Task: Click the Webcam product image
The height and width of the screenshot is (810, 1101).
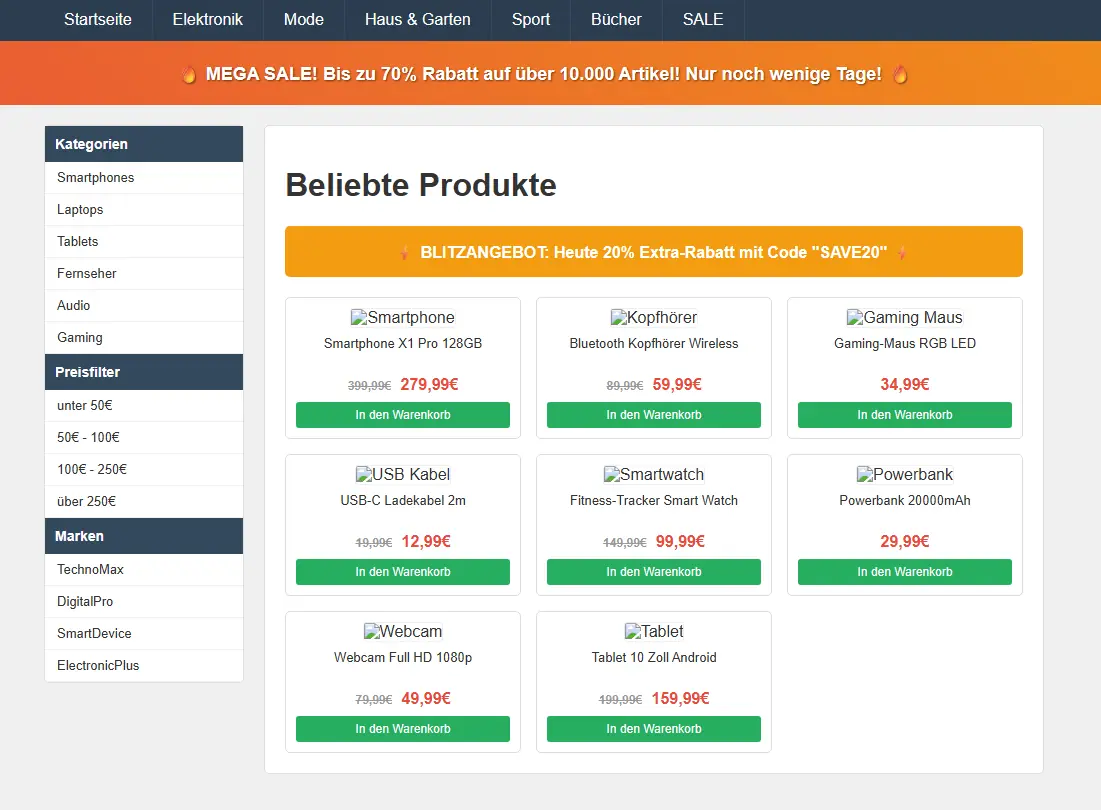Action: click(x=402, y=632)
